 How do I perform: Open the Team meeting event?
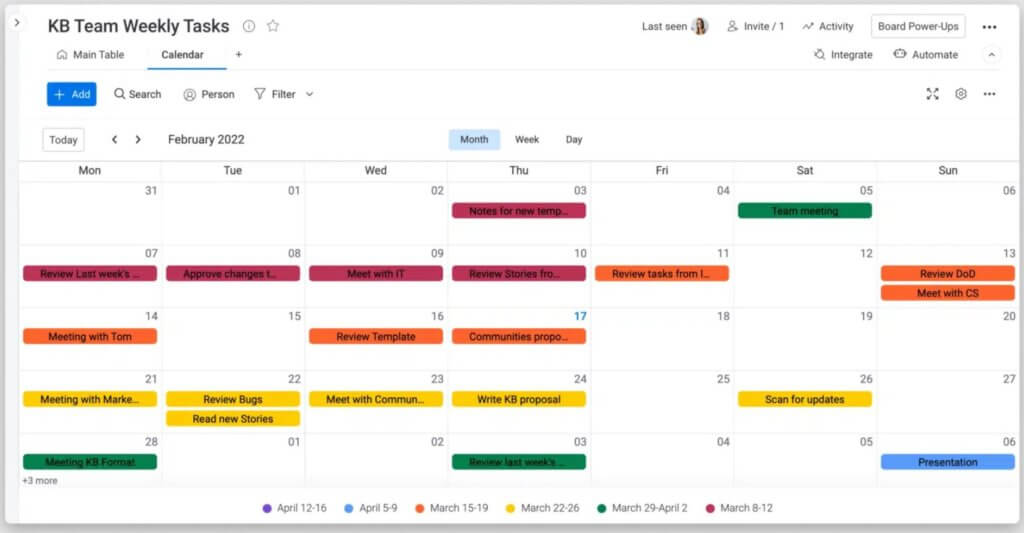pos(805,211)
